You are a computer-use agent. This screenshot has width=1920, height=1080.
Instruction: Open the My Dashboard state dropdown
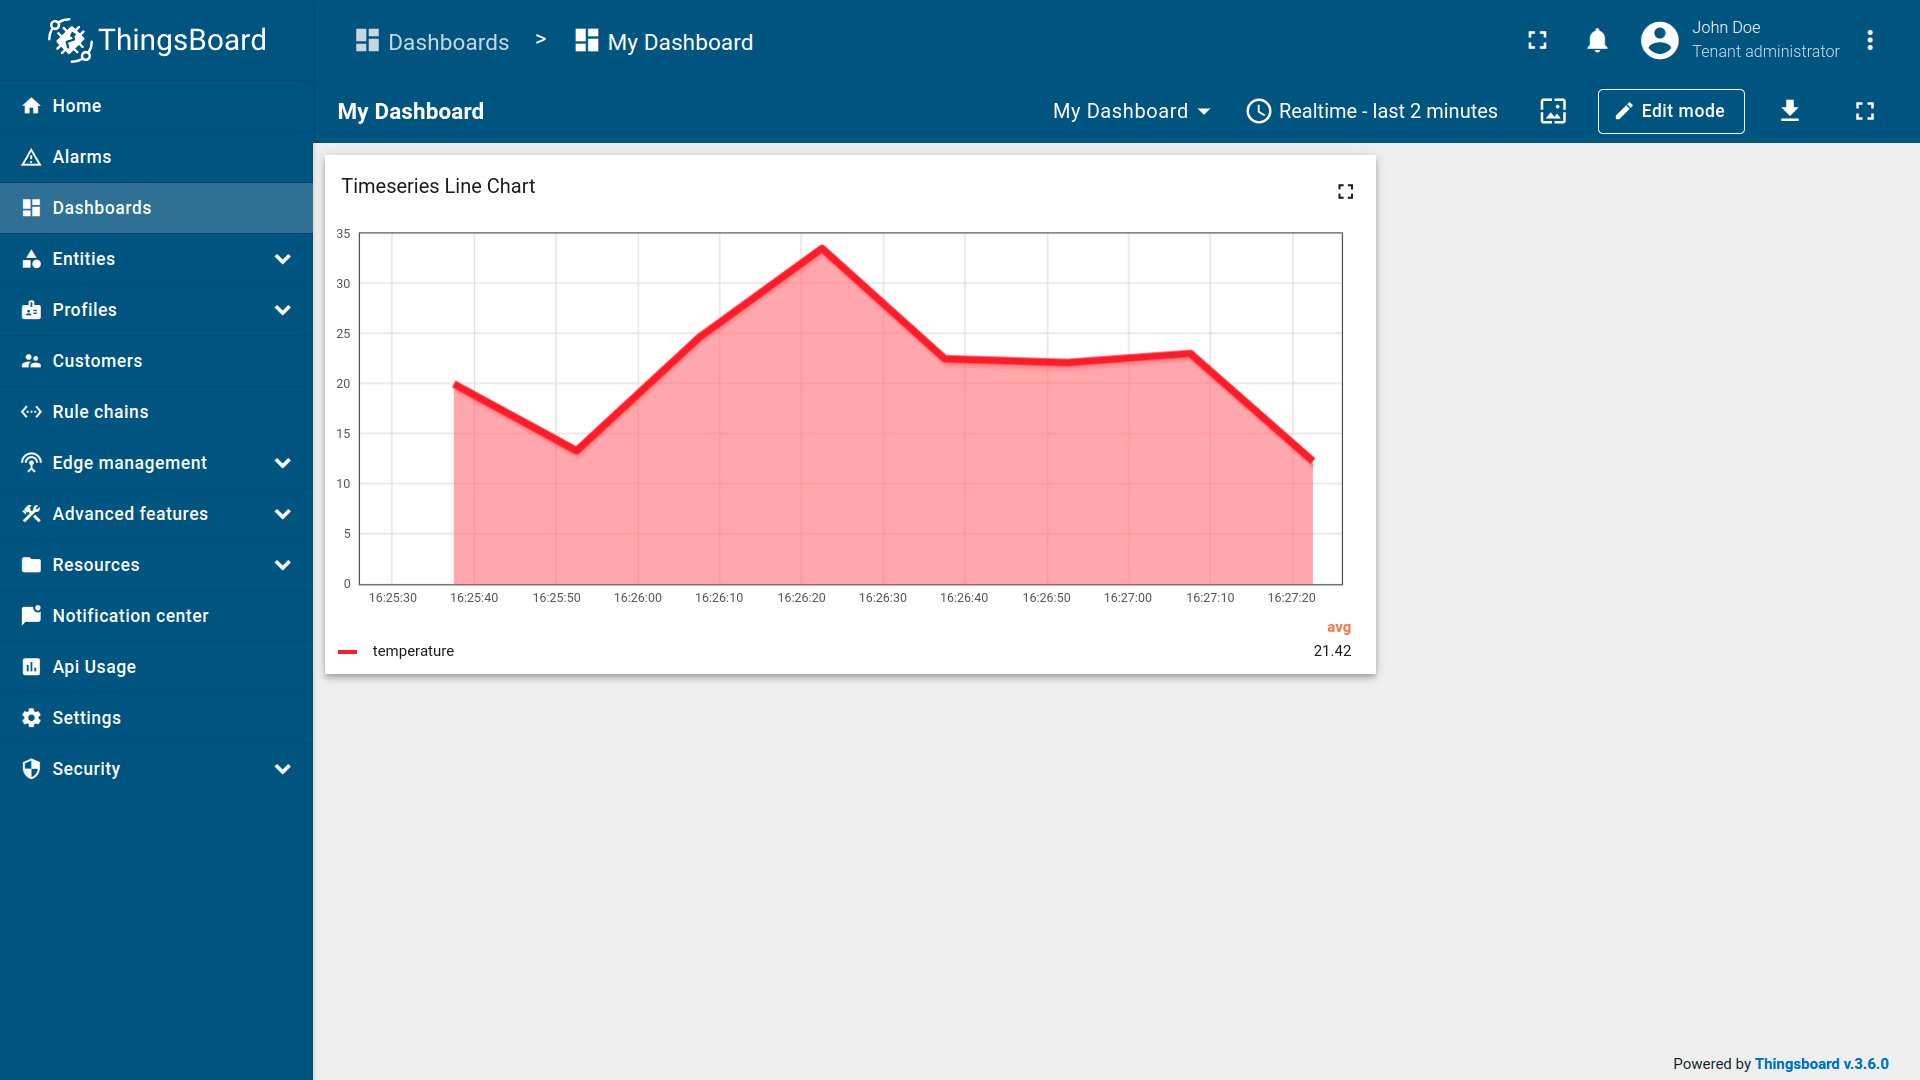1131,111
